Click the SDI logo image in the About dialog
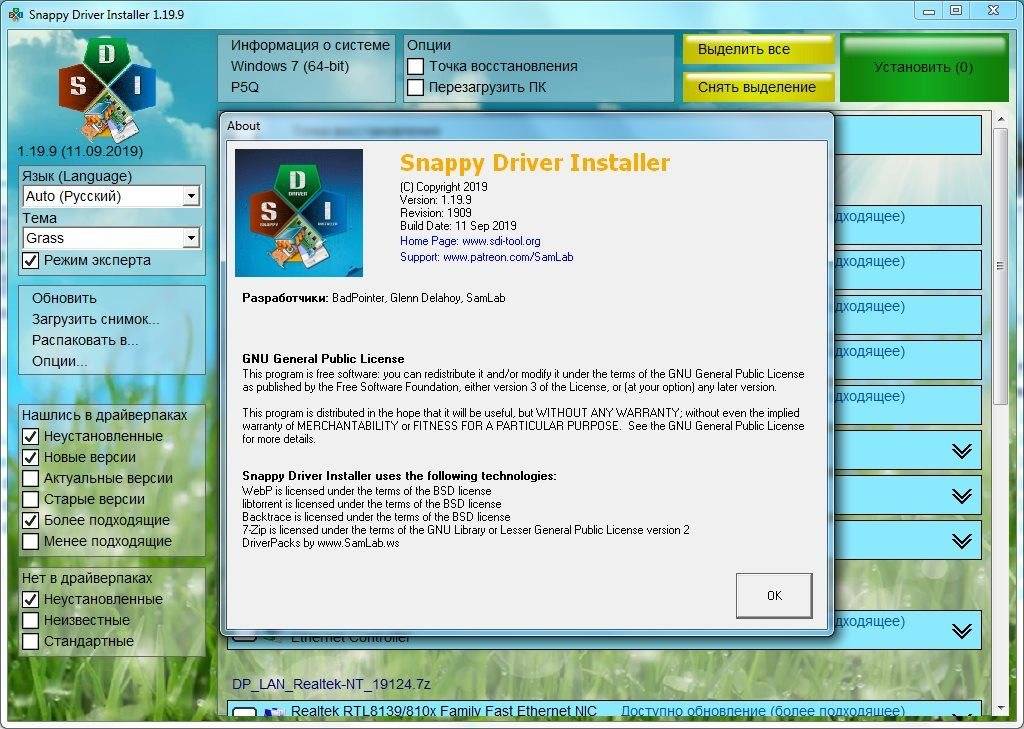The width and height of the screenshot is (1024, 729). pyautogui.click(x=298, y=212)
